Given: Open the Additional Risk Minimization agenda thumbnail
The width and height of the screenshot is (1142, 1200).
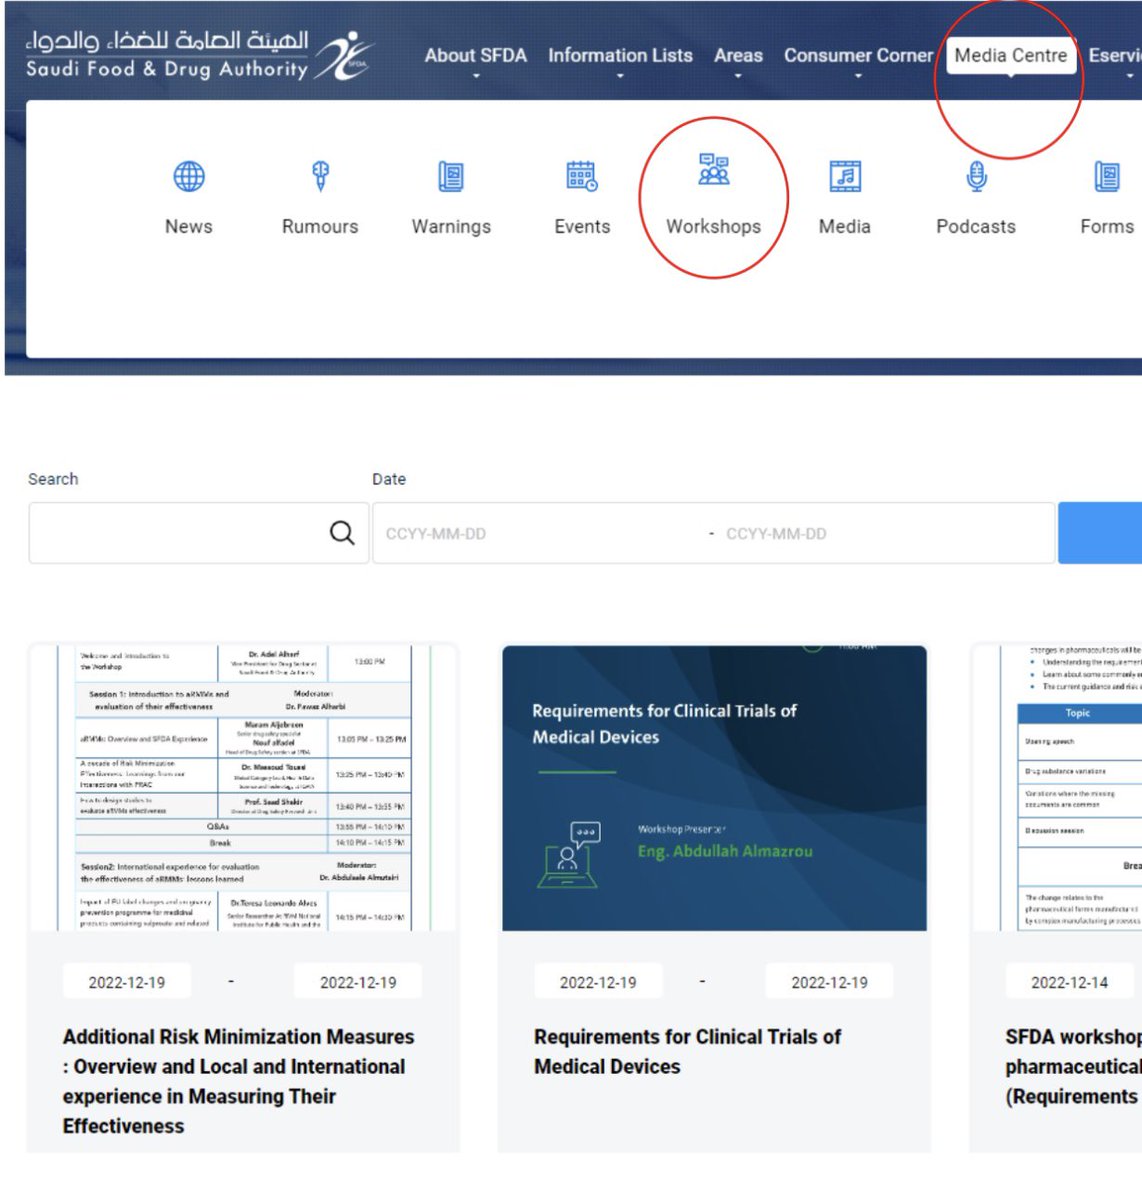Looking at the screenshot, I should pos(244,788).
